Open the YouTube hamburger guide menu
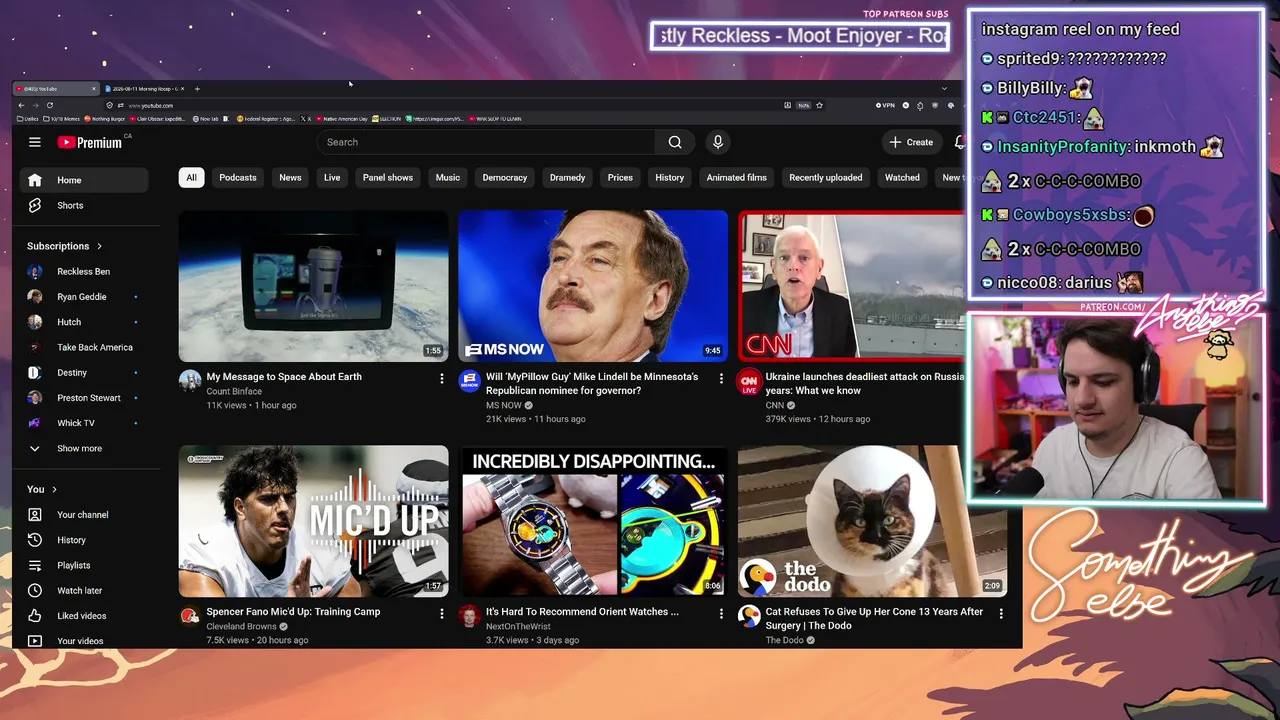Screen dimensions: 1280x720 (x=35, y=142)
